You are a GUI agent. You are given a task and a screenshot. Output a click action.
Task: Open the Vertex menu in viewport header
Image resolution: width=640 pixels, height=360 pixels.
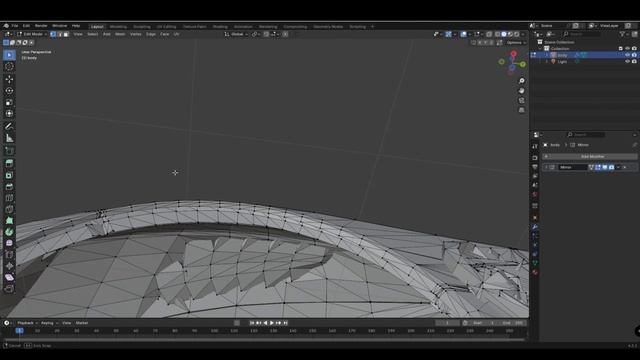(136, 34)
